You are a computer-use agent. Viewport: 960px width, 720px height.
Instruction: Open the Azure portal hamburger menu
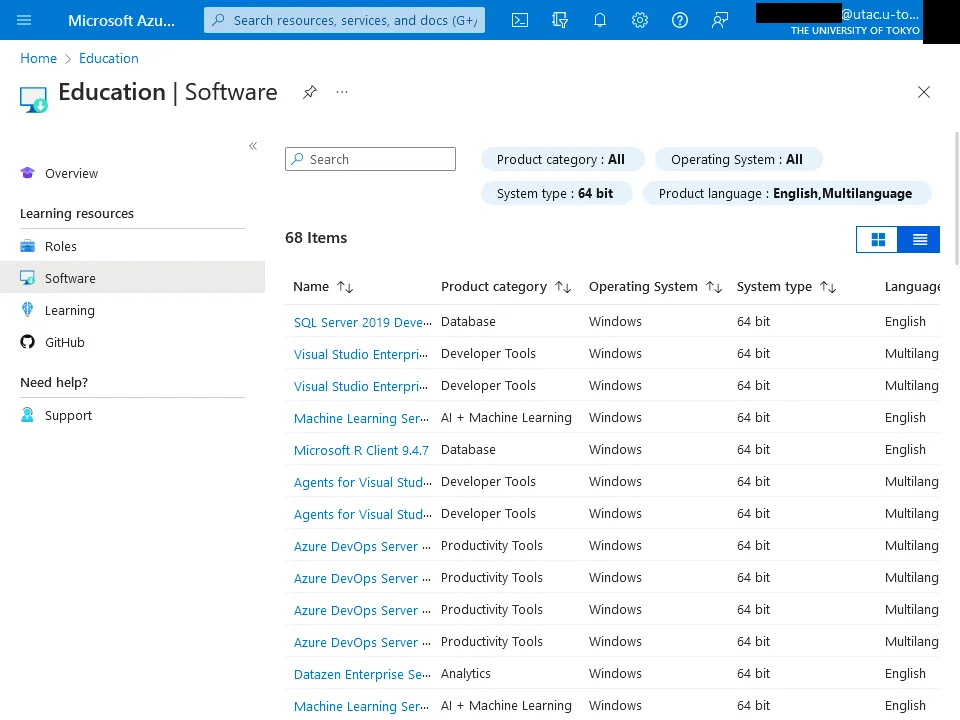(x=24, y=20)
